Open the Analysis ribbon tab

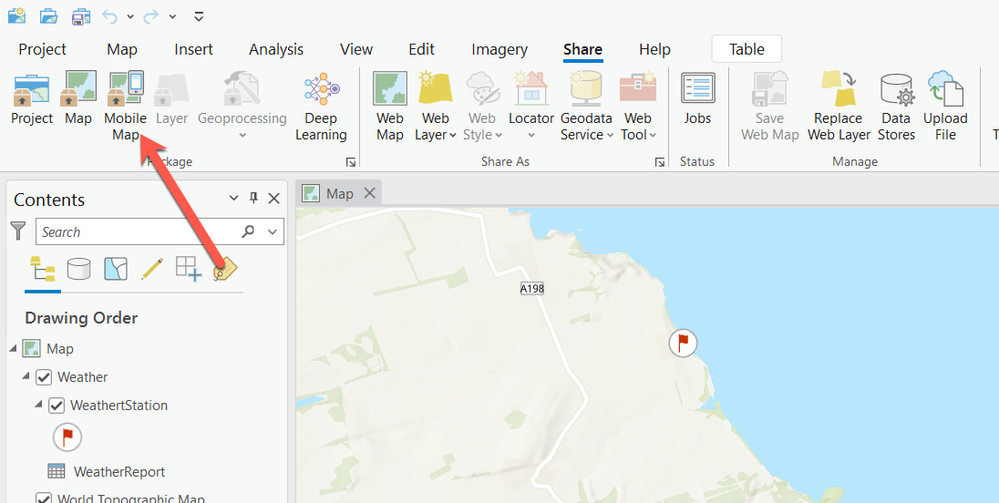click(x=276, y=49)
